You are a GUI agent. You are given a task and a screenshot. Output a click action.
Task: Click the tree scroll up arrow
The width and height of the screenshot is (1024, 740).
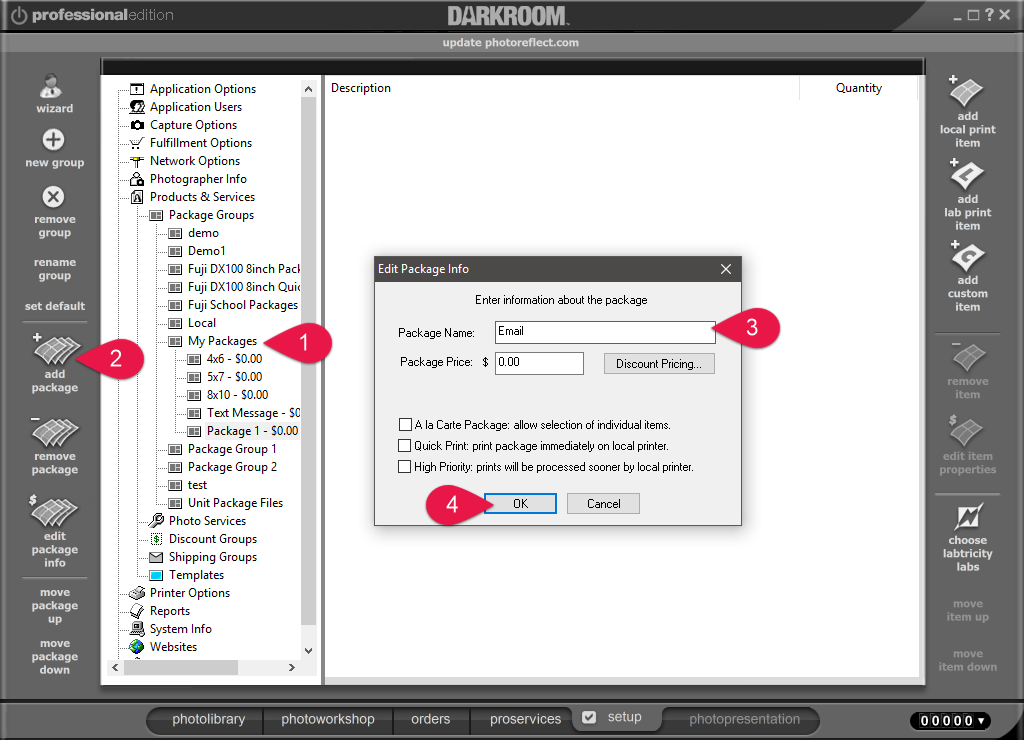click(x=308, y=89)
